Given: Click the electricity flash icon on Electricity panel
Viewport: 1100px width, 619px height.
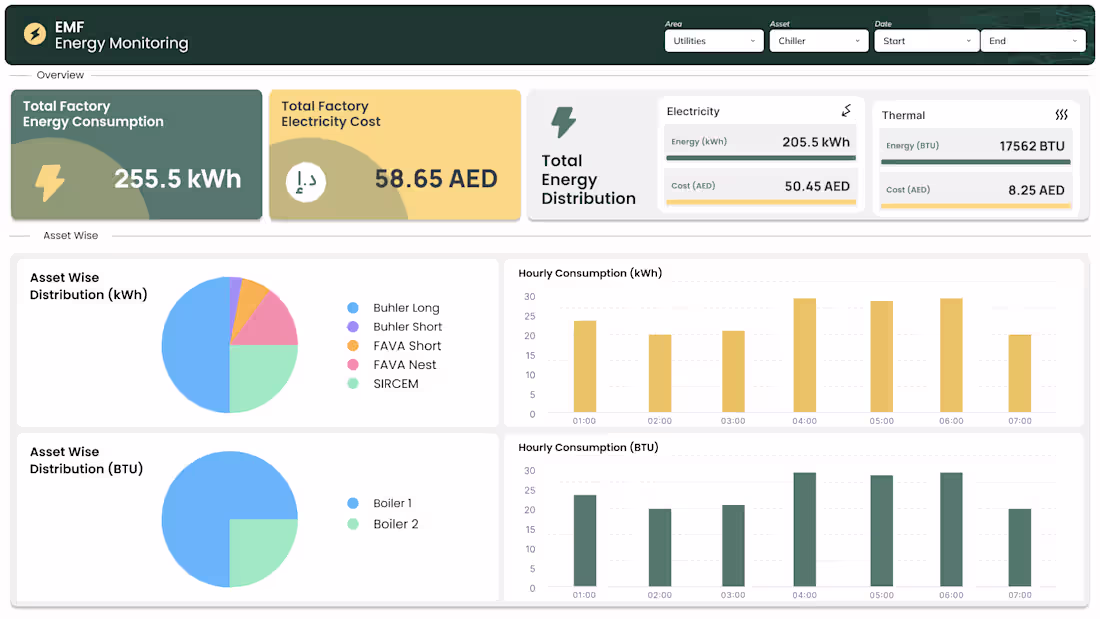Looking at the screenshot, I should point(847,109).
